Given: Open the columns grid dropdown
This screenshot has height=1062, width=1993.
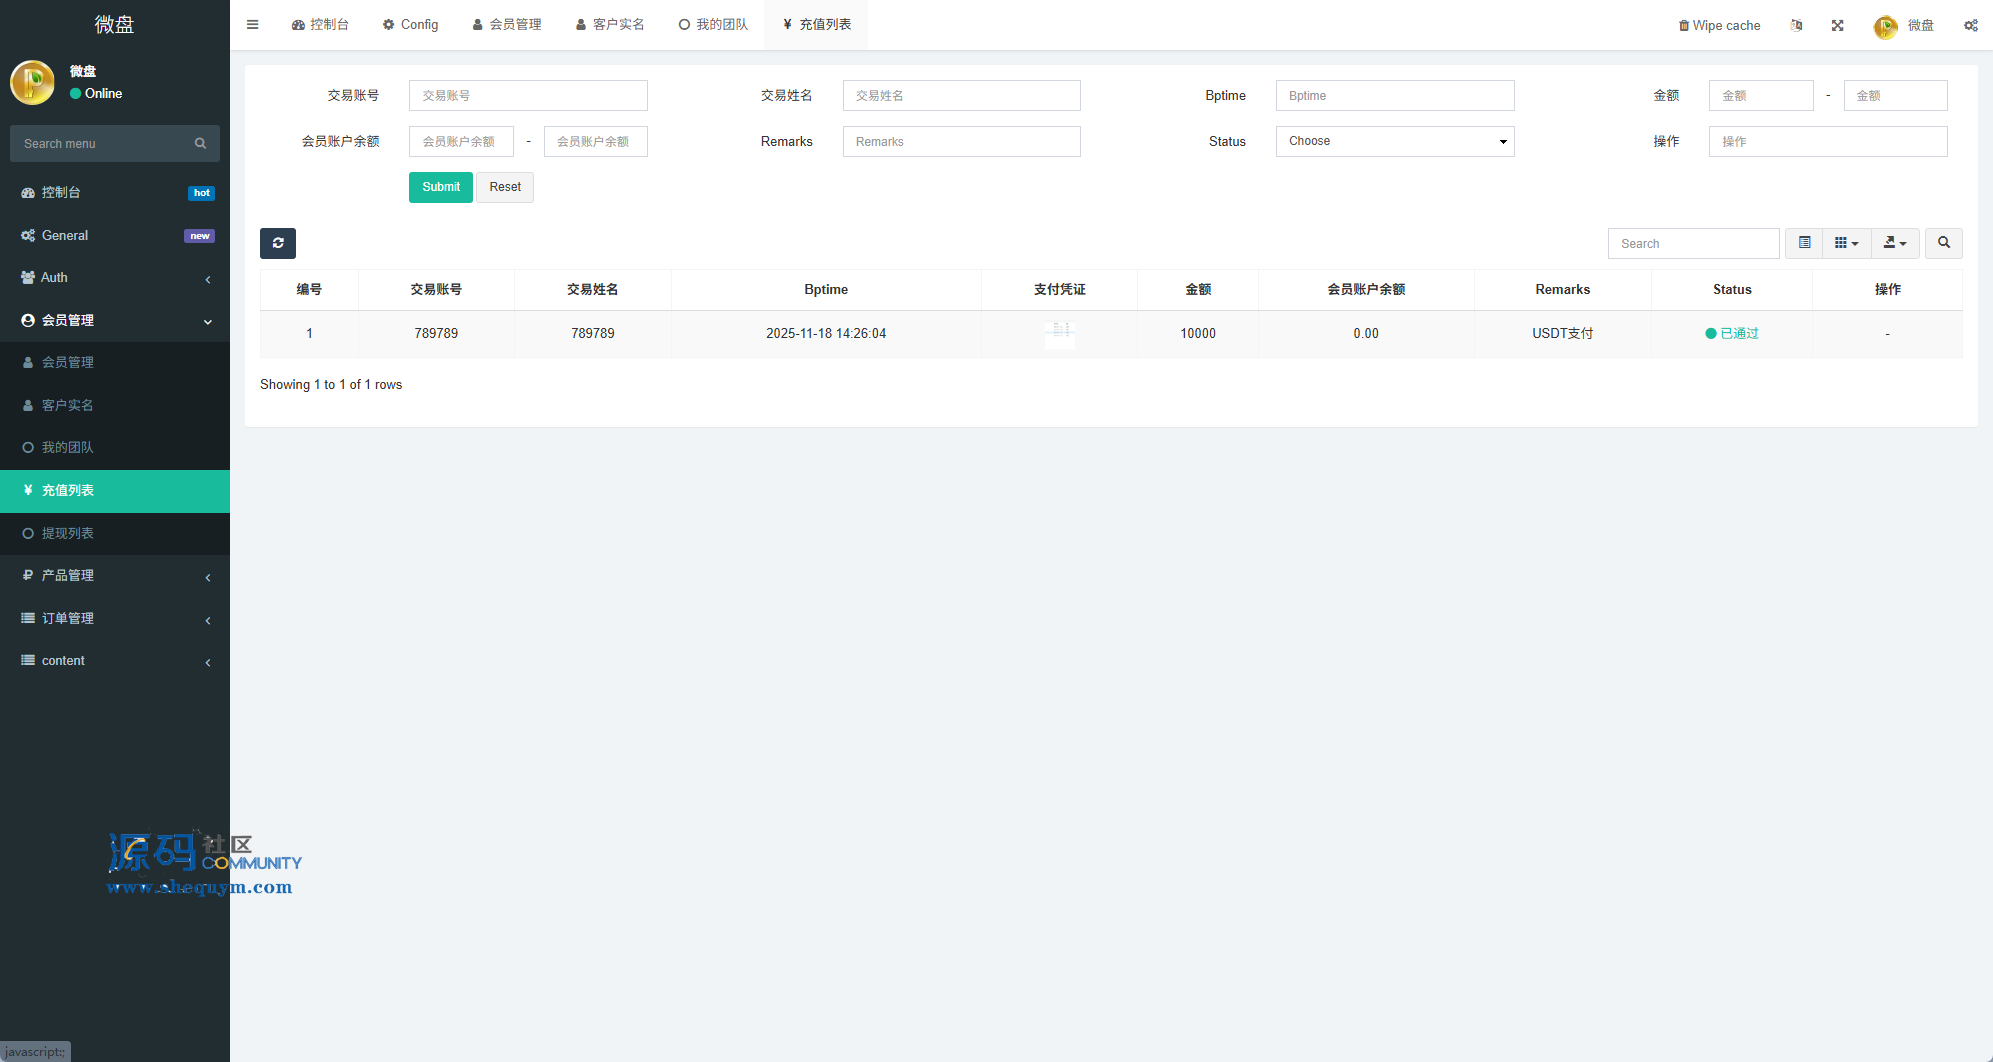Looking at the screenshot, I should tap(1846, 243).
